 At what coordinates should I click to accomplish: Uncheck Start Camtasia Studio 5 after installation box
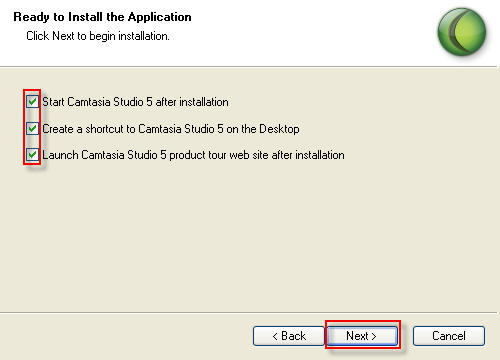click(32, 101)
